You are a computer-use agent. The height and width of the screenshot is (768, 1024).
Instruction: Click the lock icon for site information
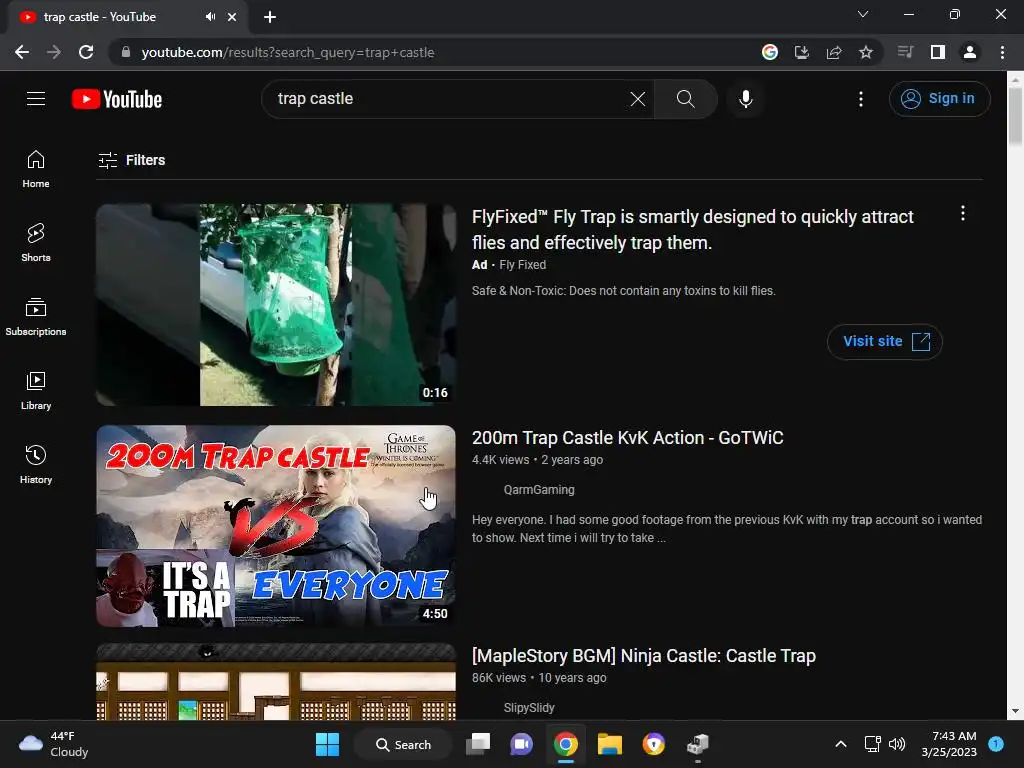point(126,52)
